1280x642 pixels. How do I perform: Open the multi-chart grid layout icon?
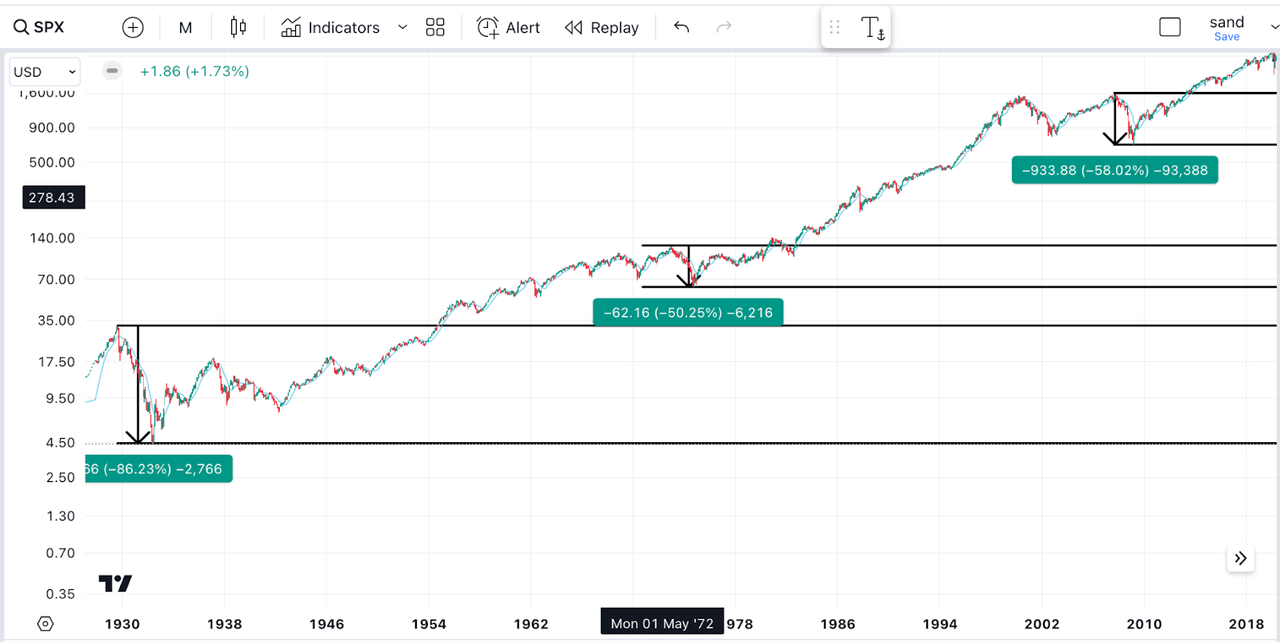(435, 27)
